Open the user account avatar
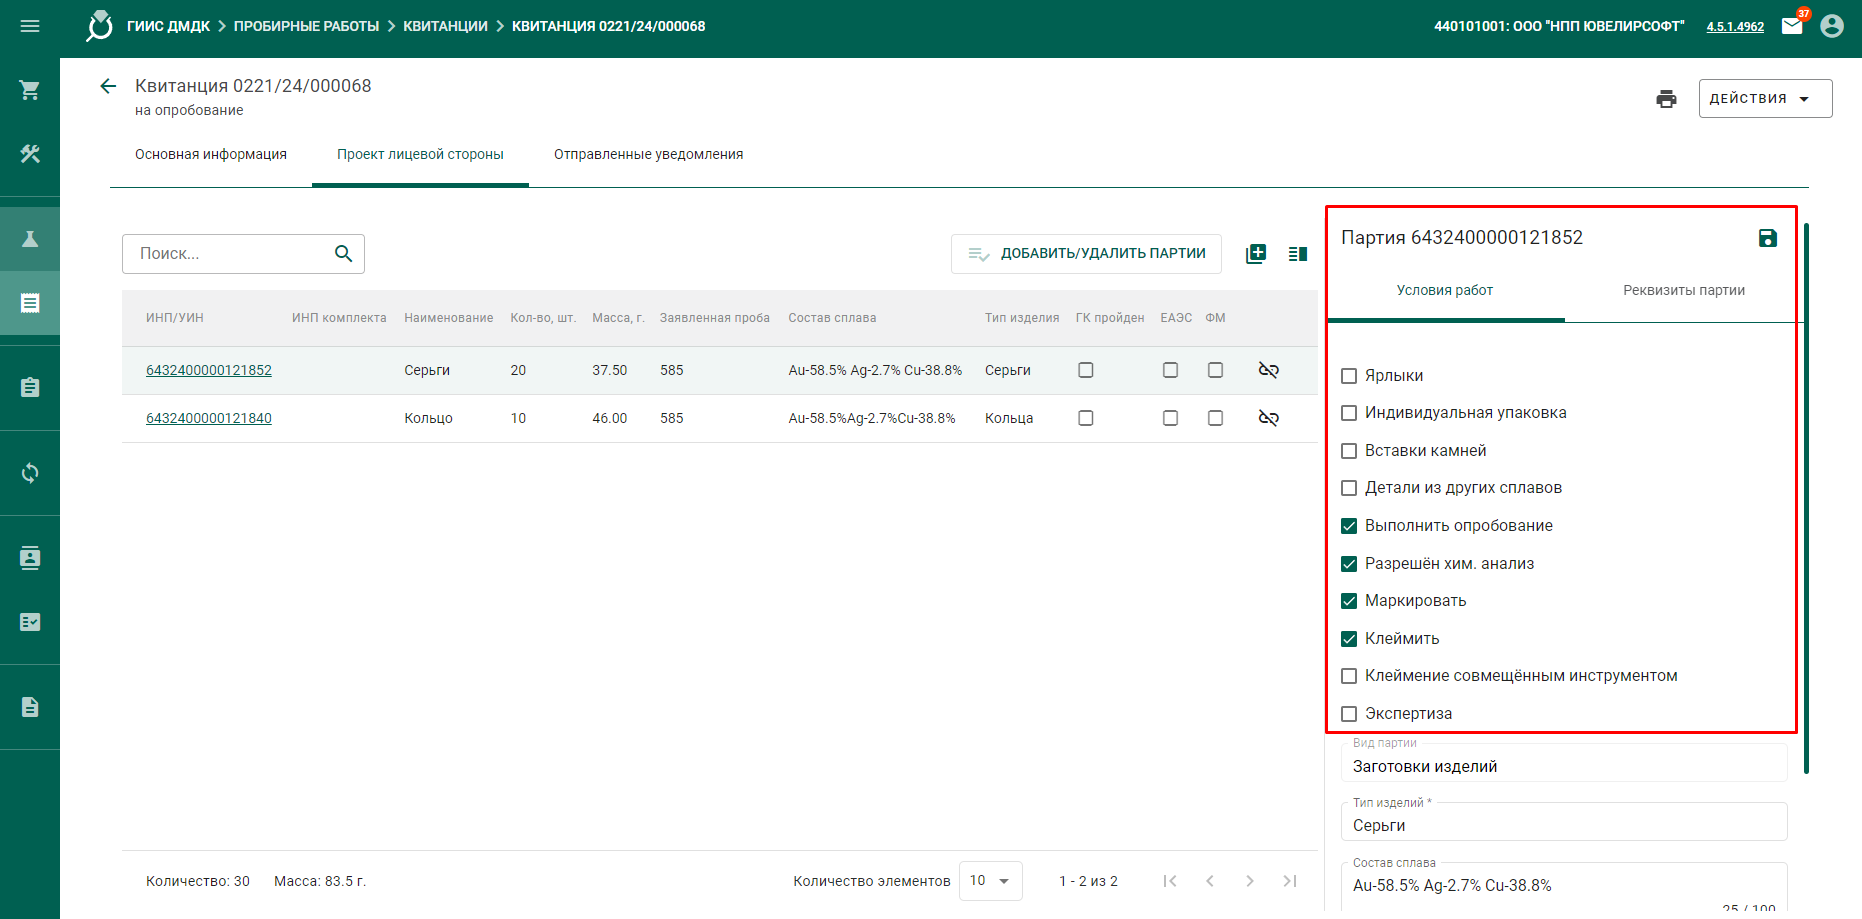This screenshot has width=1862, height=919. pyautogui.click(x=1832, y=26)
